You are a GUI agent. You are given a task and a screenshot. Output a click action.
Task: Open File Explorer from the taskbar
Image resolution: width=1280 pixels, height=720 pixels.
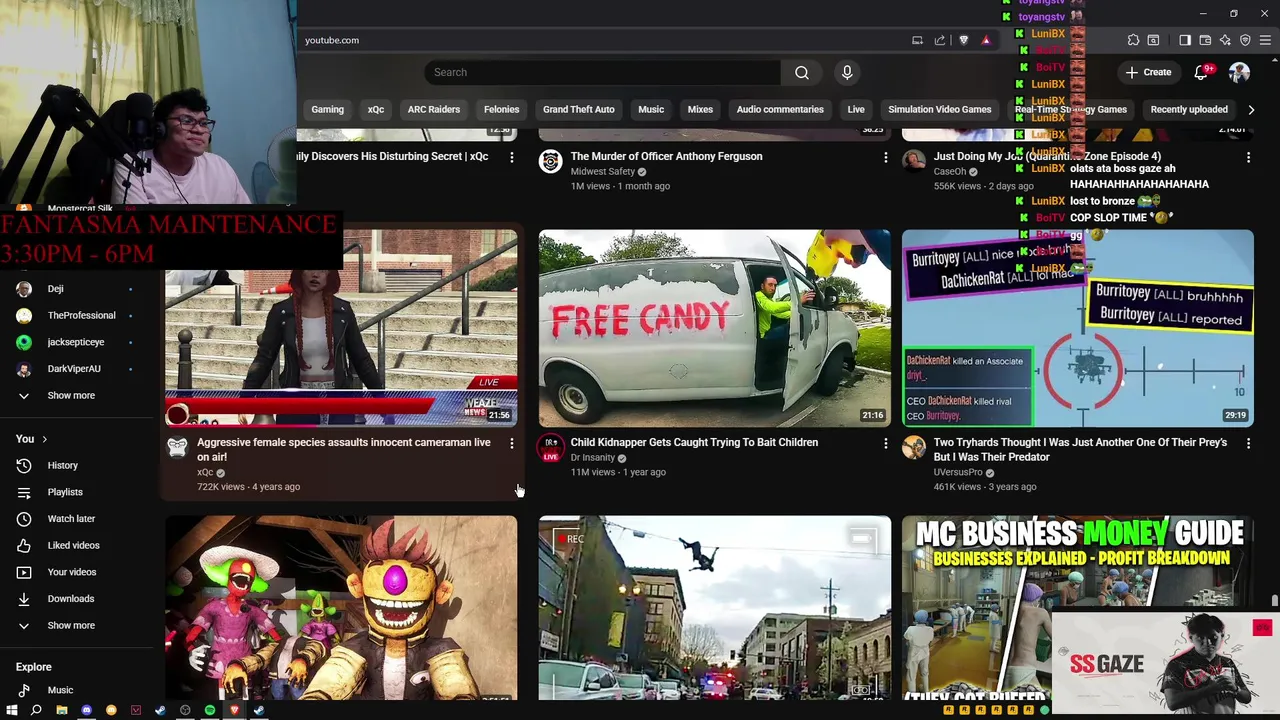(61, 710)
